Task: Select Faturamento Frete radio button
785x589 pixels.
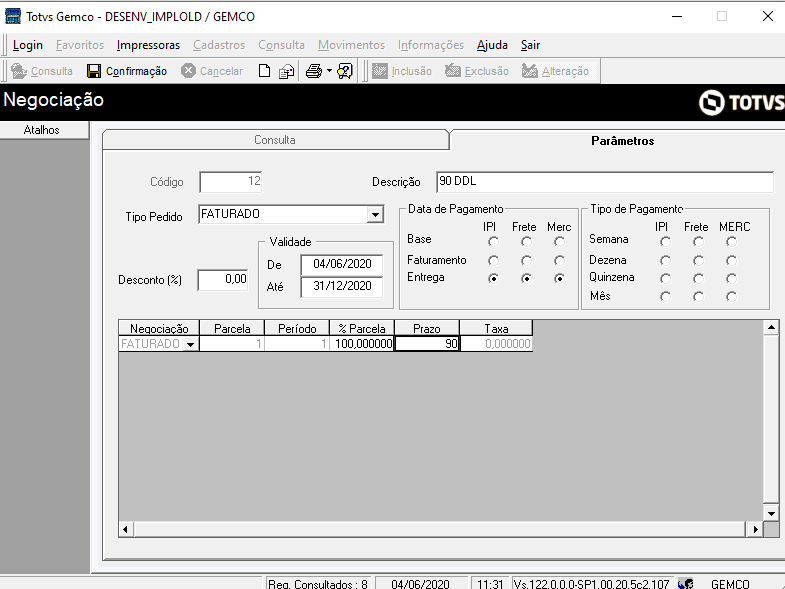Action: [x=526, y=260]
